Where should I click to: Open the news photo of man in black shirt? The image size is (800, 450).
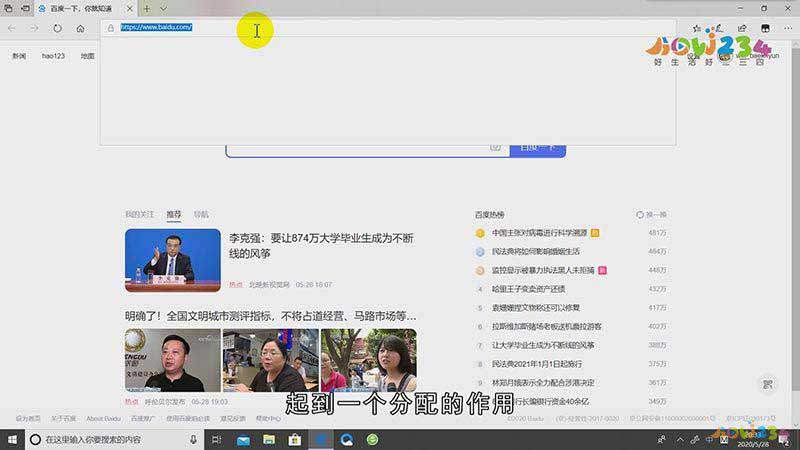[173, 360]
